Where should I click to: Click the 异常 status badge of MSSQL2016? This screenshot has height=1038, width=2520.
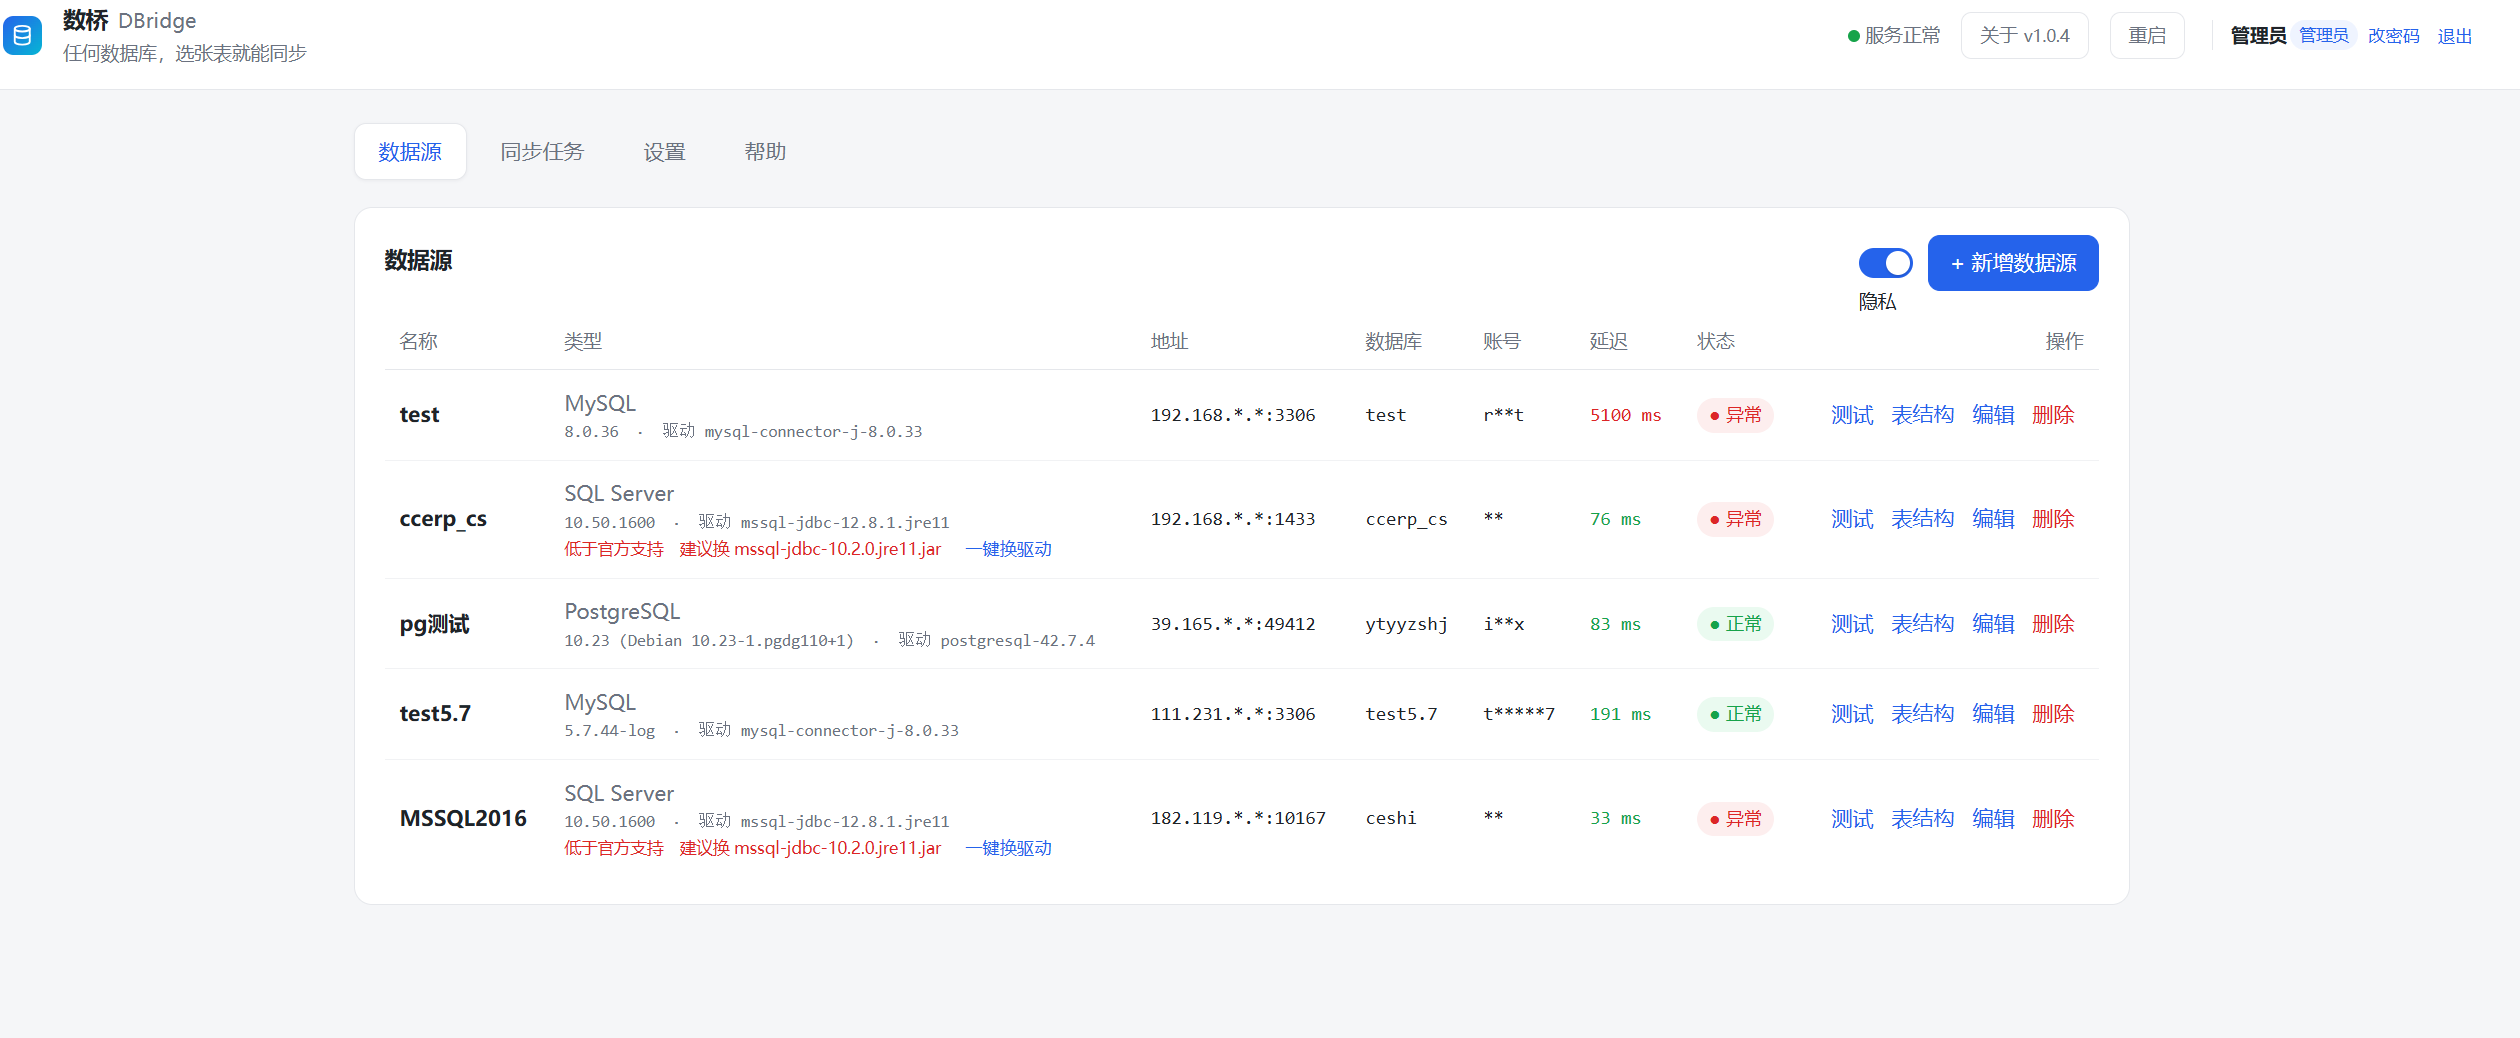(x=1735, y=819)
